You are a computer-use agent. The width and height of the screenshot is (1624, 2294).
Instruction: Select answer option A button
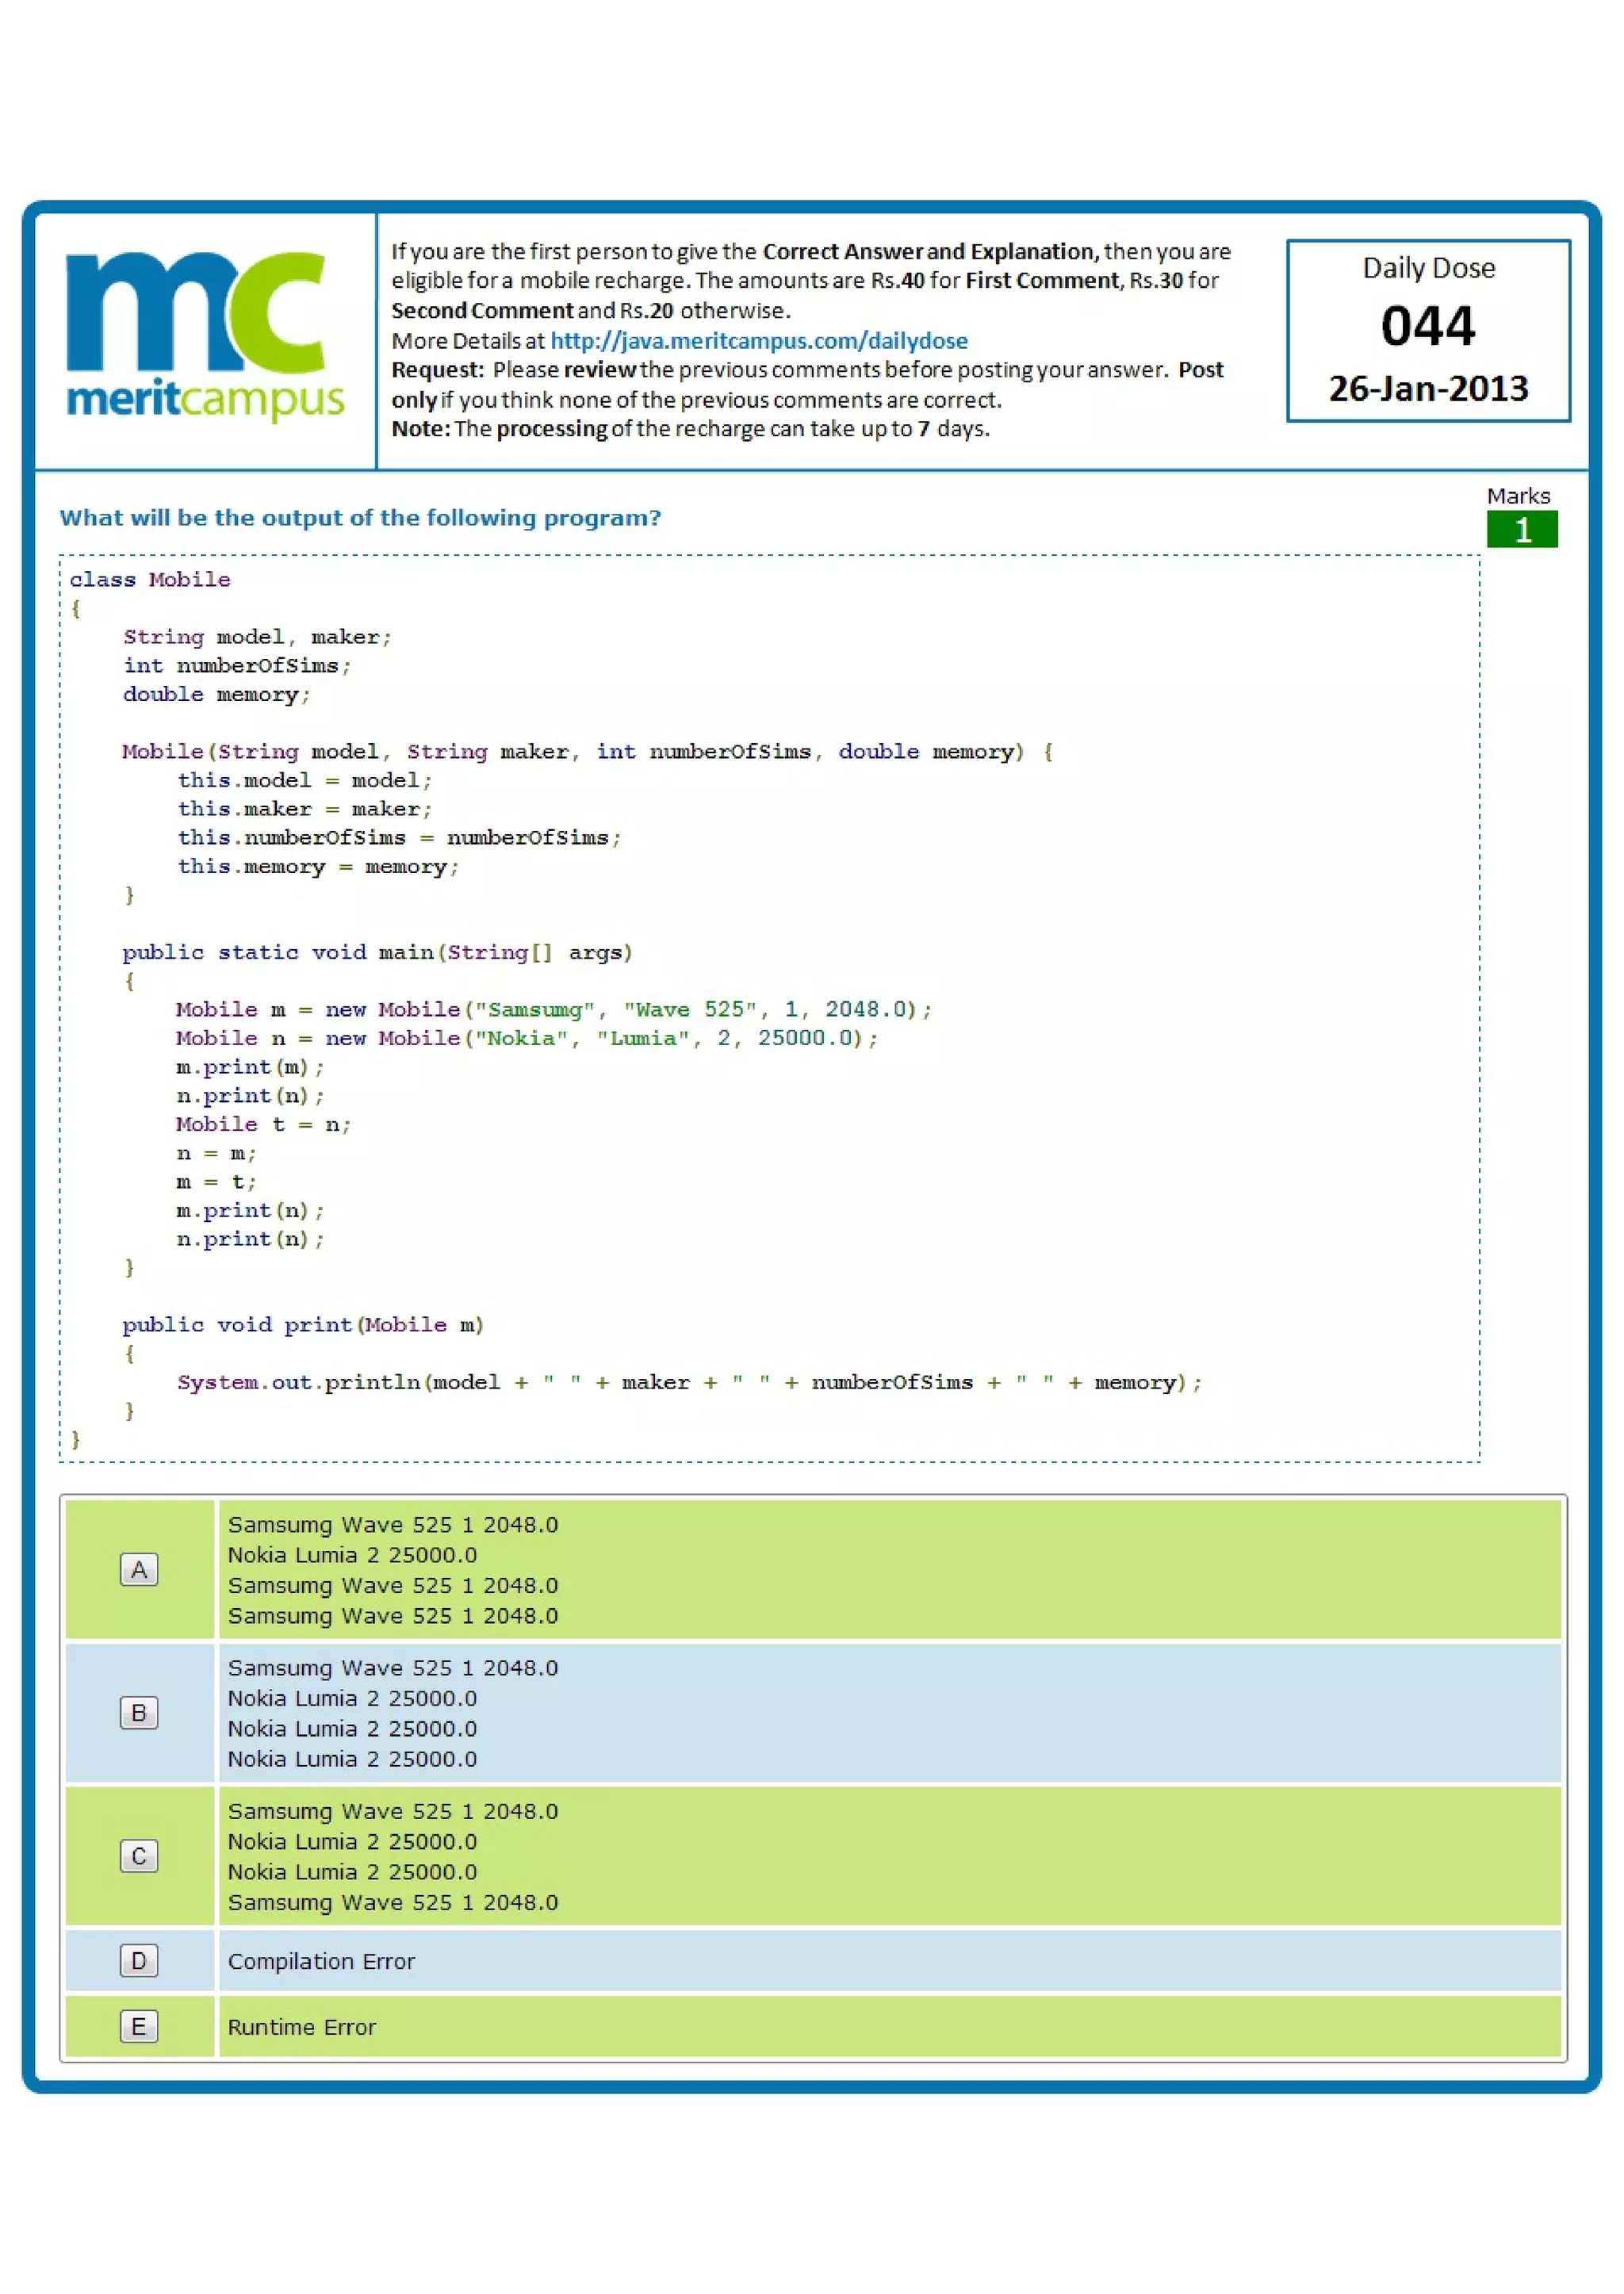click(x=139, y=1569)
